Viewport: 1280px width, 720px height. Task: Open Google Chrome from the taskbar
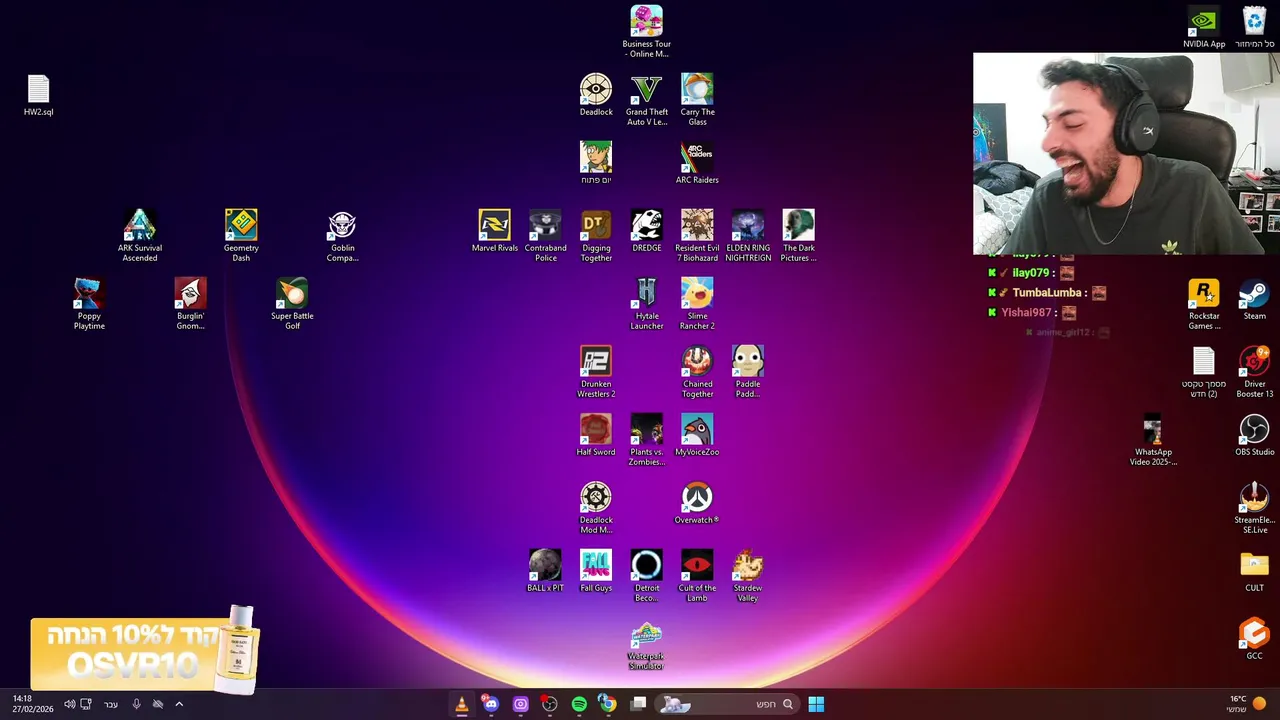[607, 704]
